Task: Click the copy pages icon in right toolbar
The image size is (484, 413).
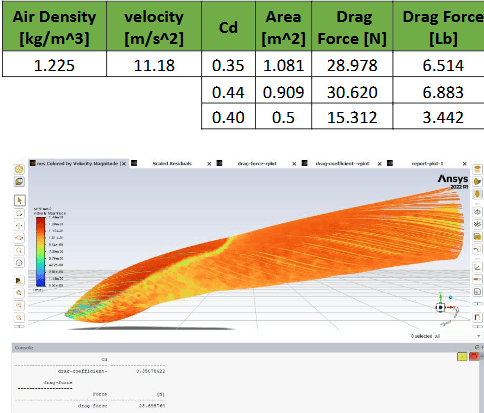Action: (478, 317)
